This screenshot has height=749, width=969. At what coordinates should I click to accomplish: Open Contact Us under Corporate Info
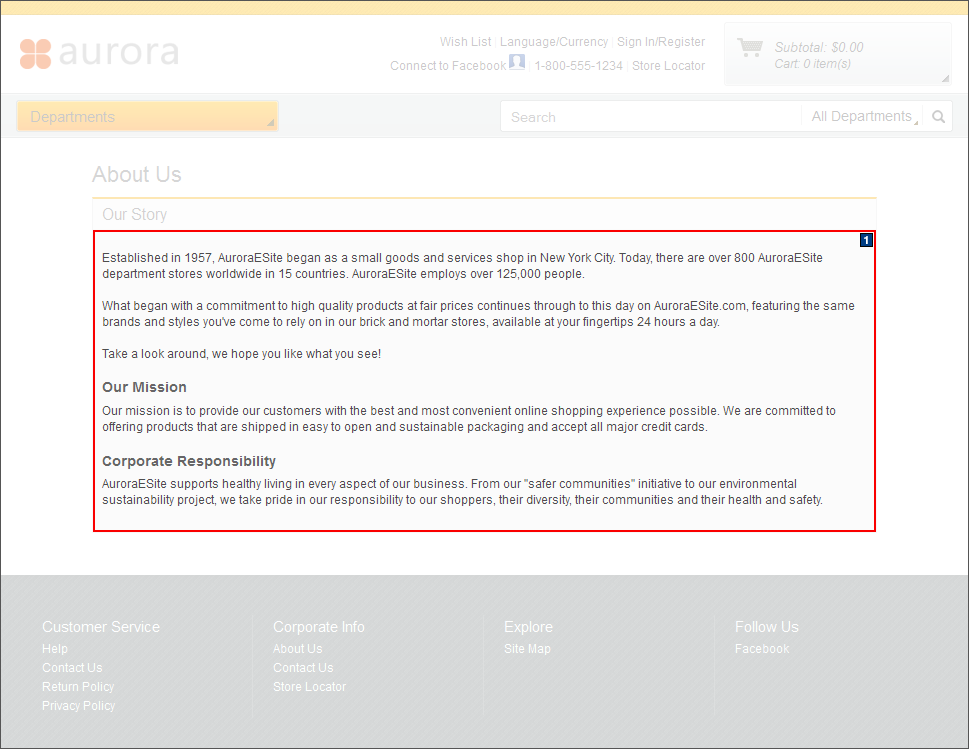point(303,667)
